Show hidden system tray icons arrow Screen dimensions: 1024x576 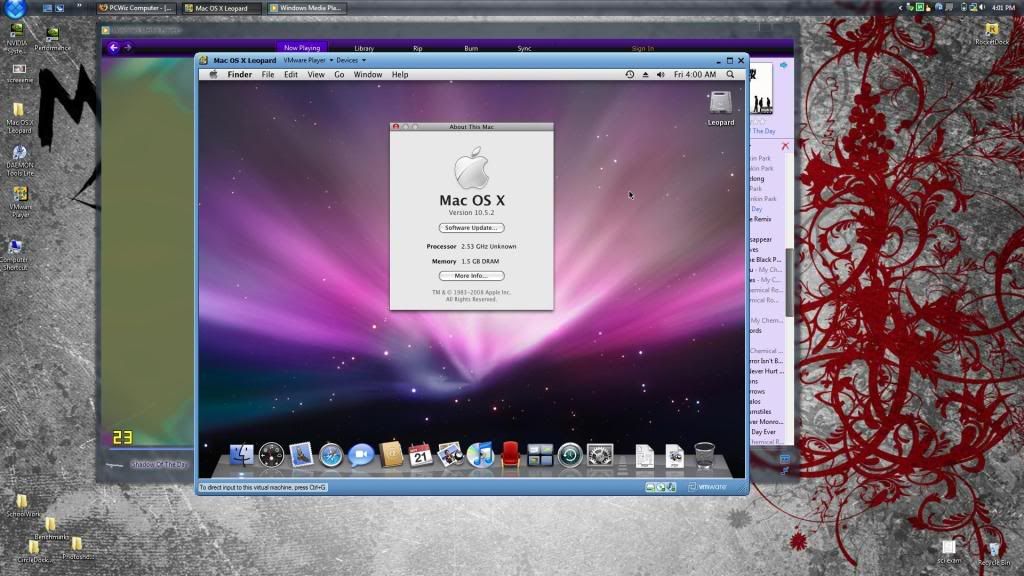[901, 8]
